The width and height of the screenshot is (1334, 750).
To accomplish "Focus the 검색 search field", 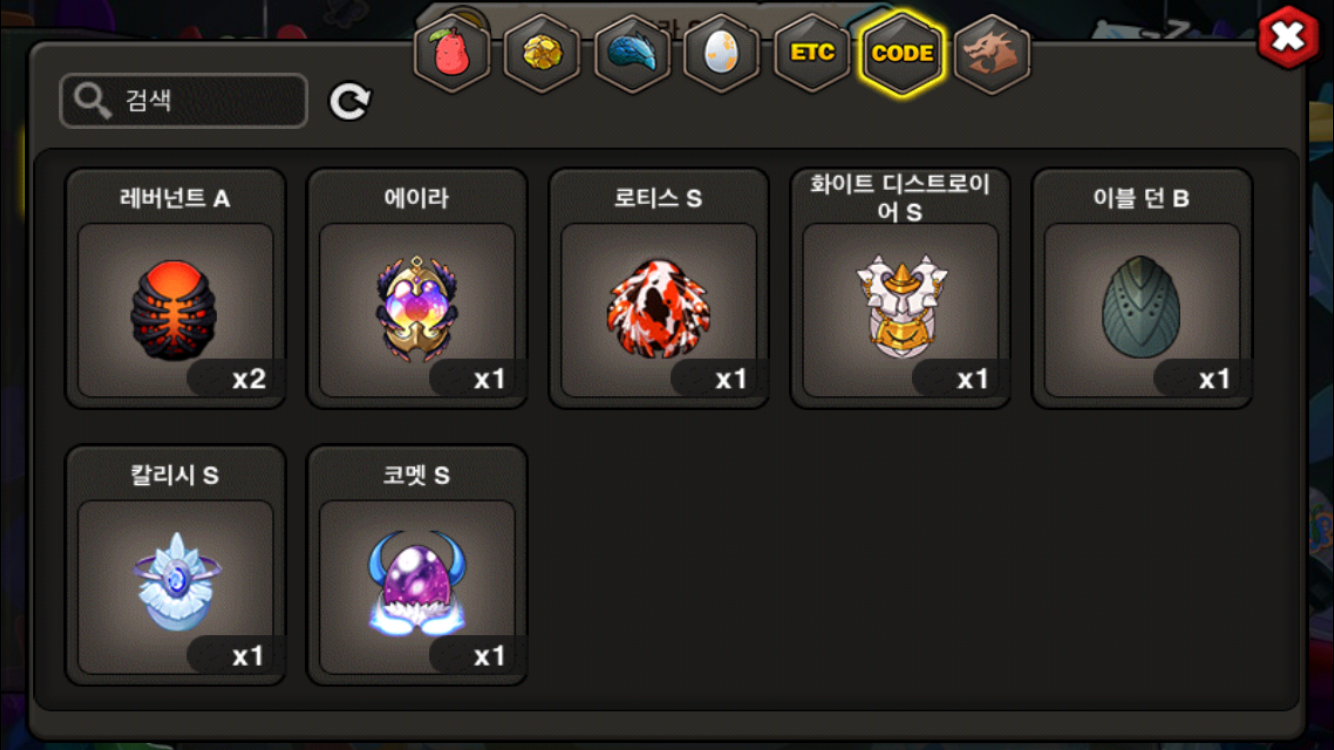I will 184,101.
